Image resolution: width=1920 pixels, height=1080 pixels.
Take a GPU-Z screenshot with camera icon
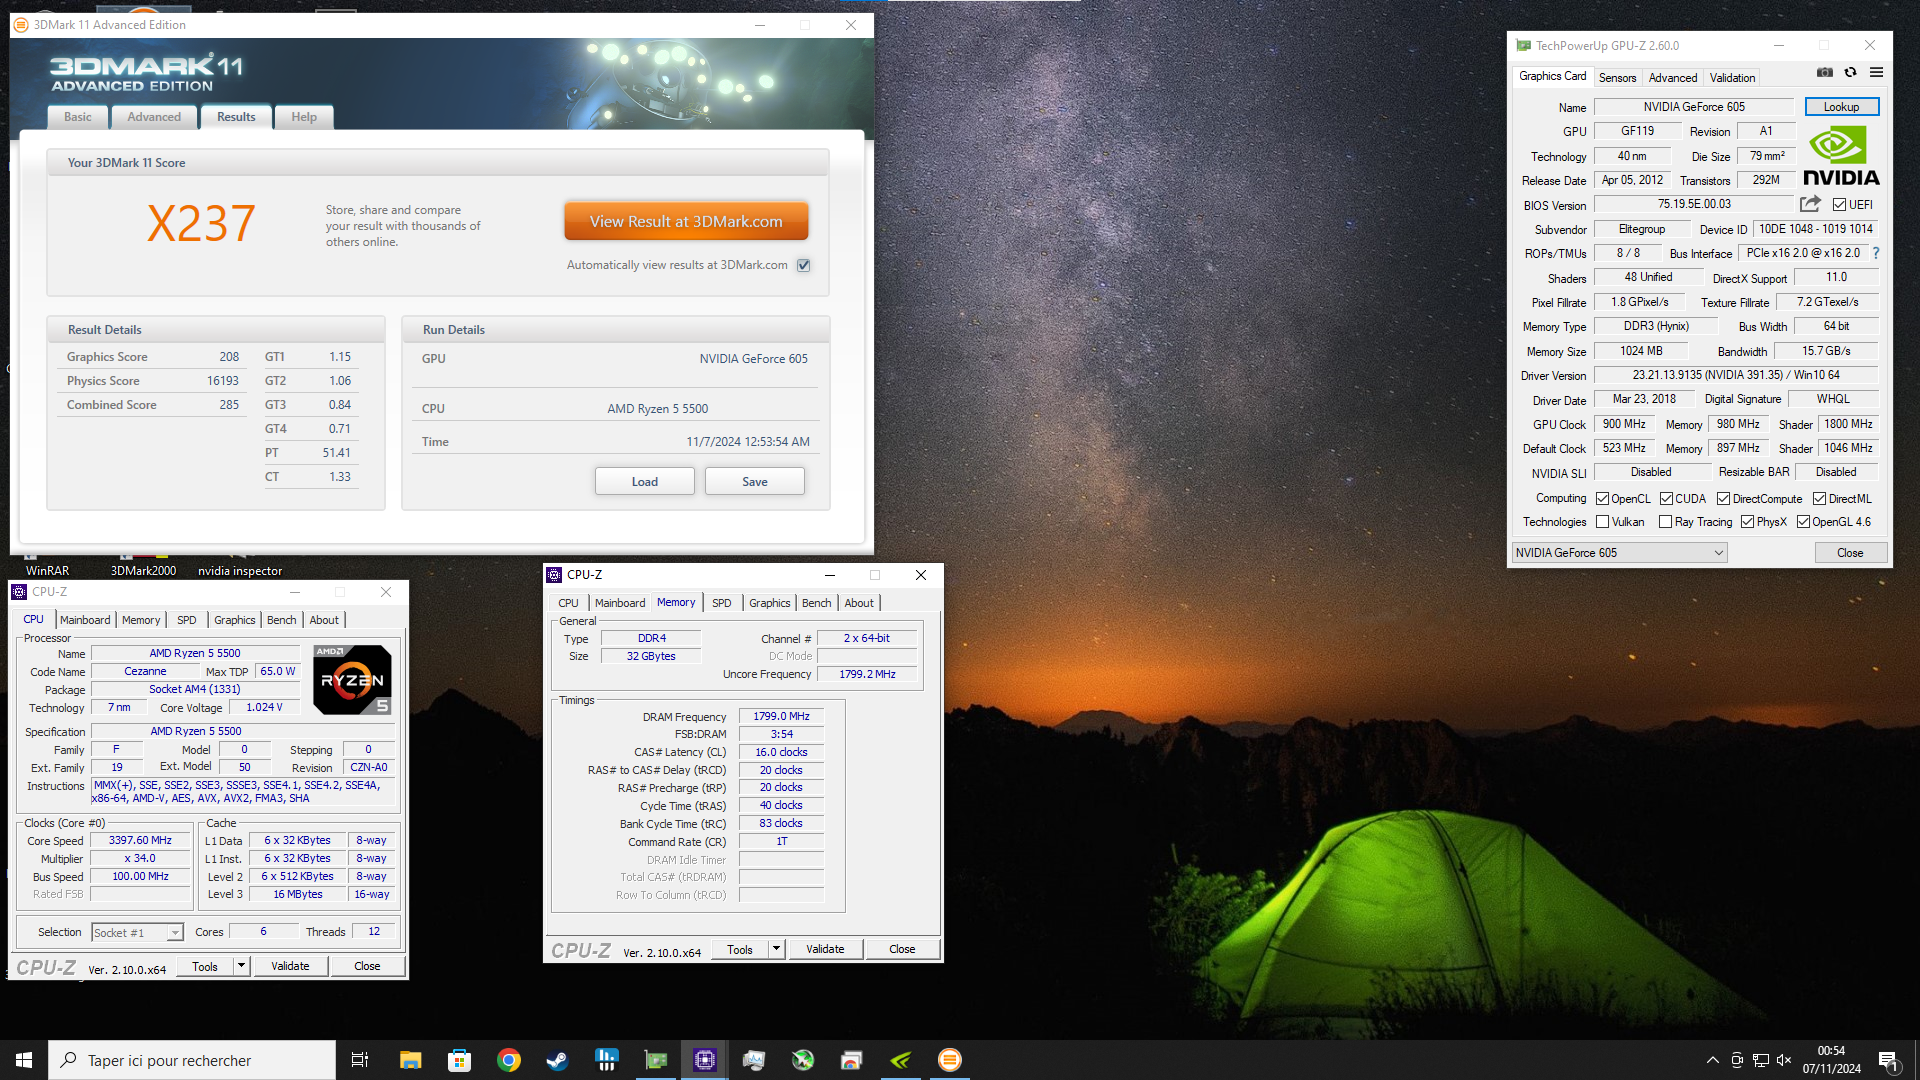pyautogui.click(x=1825, y=73)
